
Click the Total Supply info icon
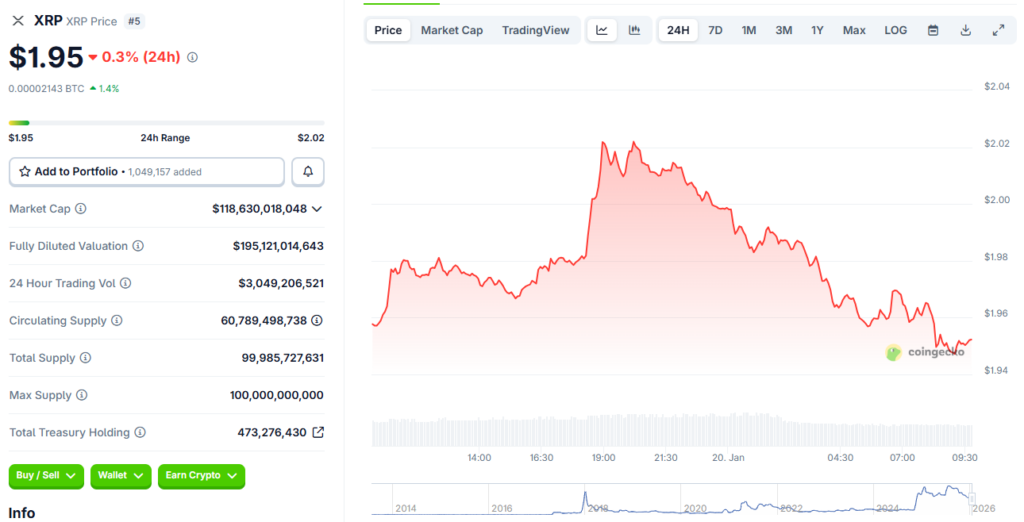[86, 358]
